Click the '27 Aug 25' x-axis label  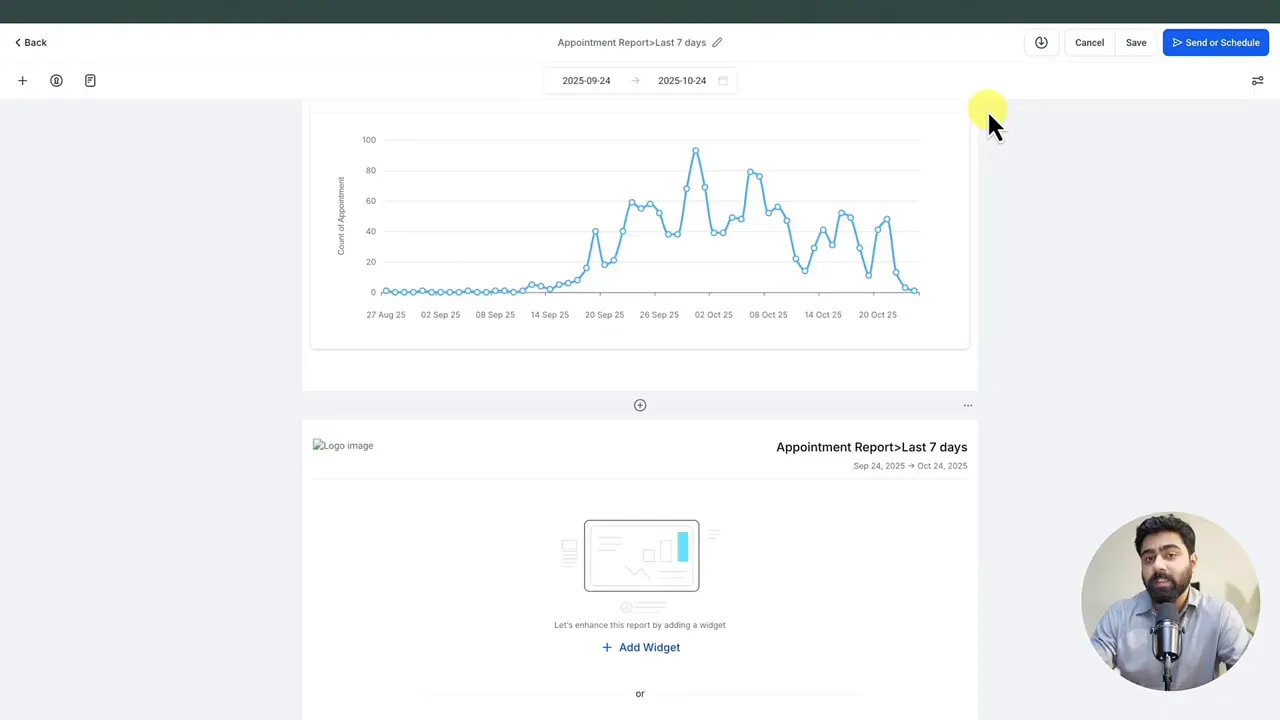[386, 315]
